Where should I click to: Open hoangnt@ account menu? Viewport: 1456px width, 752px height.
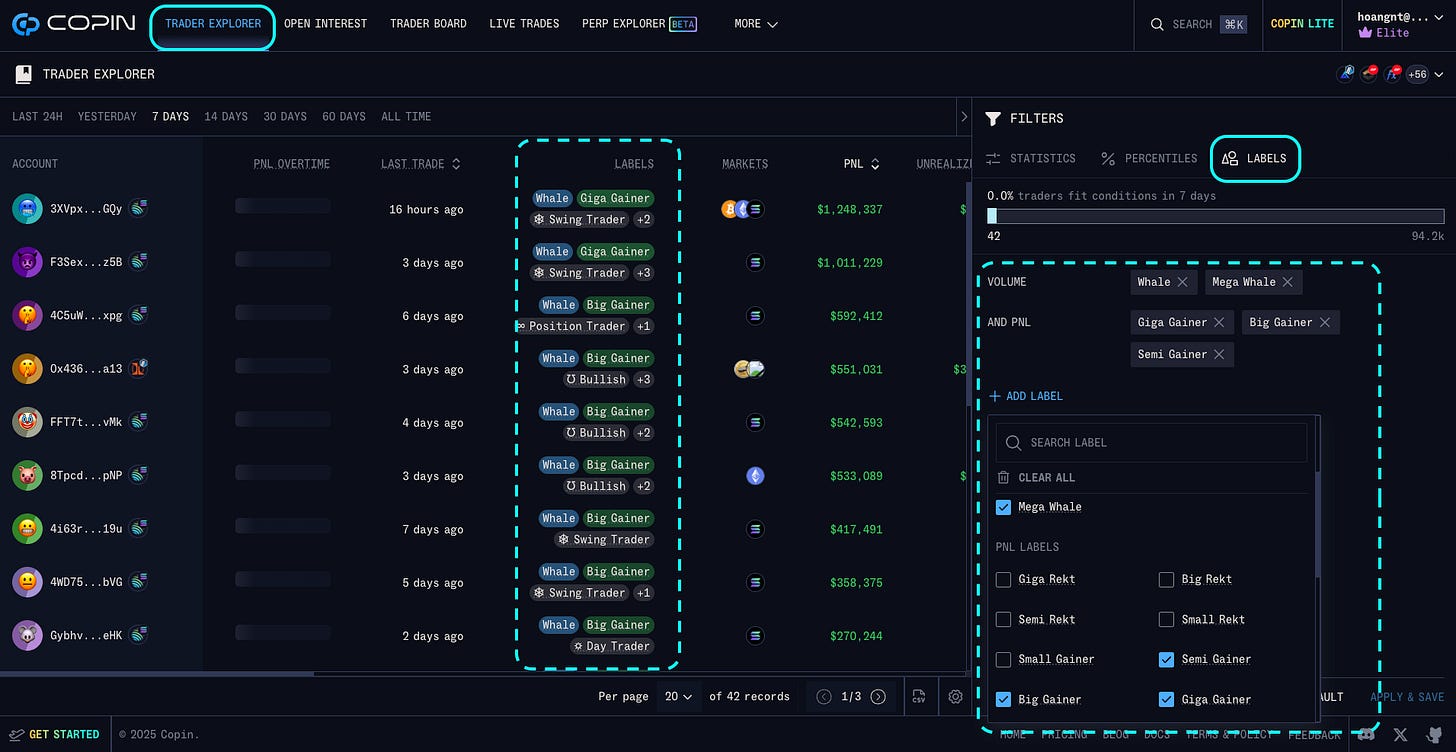tap(1401, 24)
